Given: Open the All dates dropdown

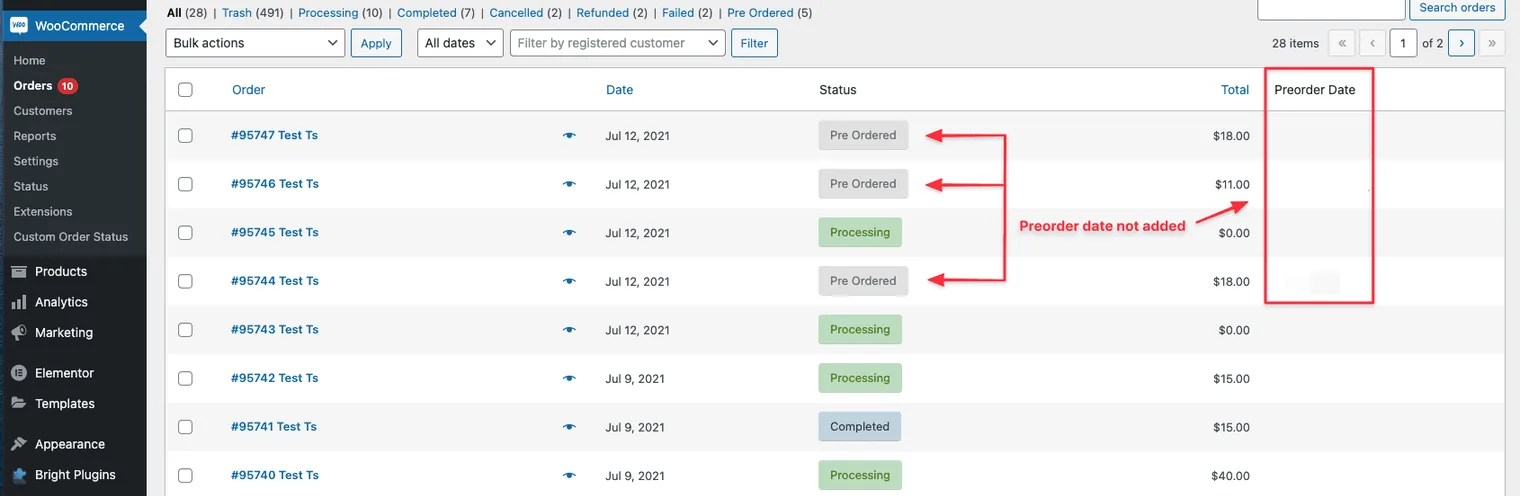Looking at the screenshot, I should coord(460,43).
